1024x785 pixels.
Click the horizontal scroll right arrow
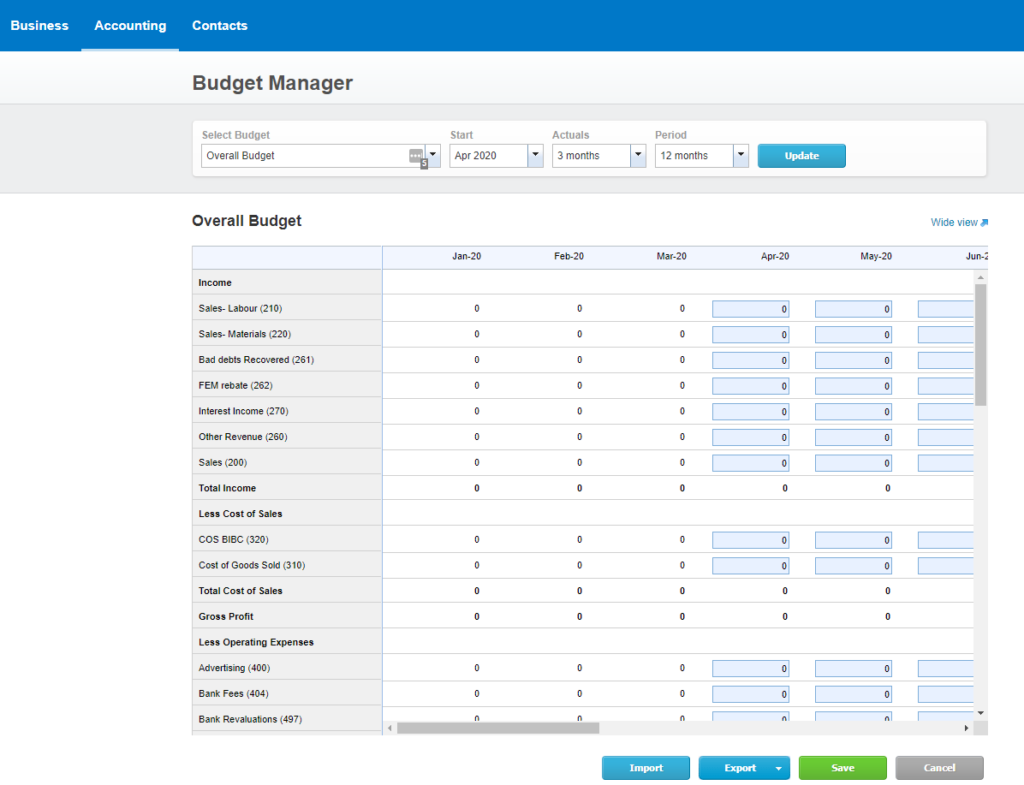coord(966,728)
